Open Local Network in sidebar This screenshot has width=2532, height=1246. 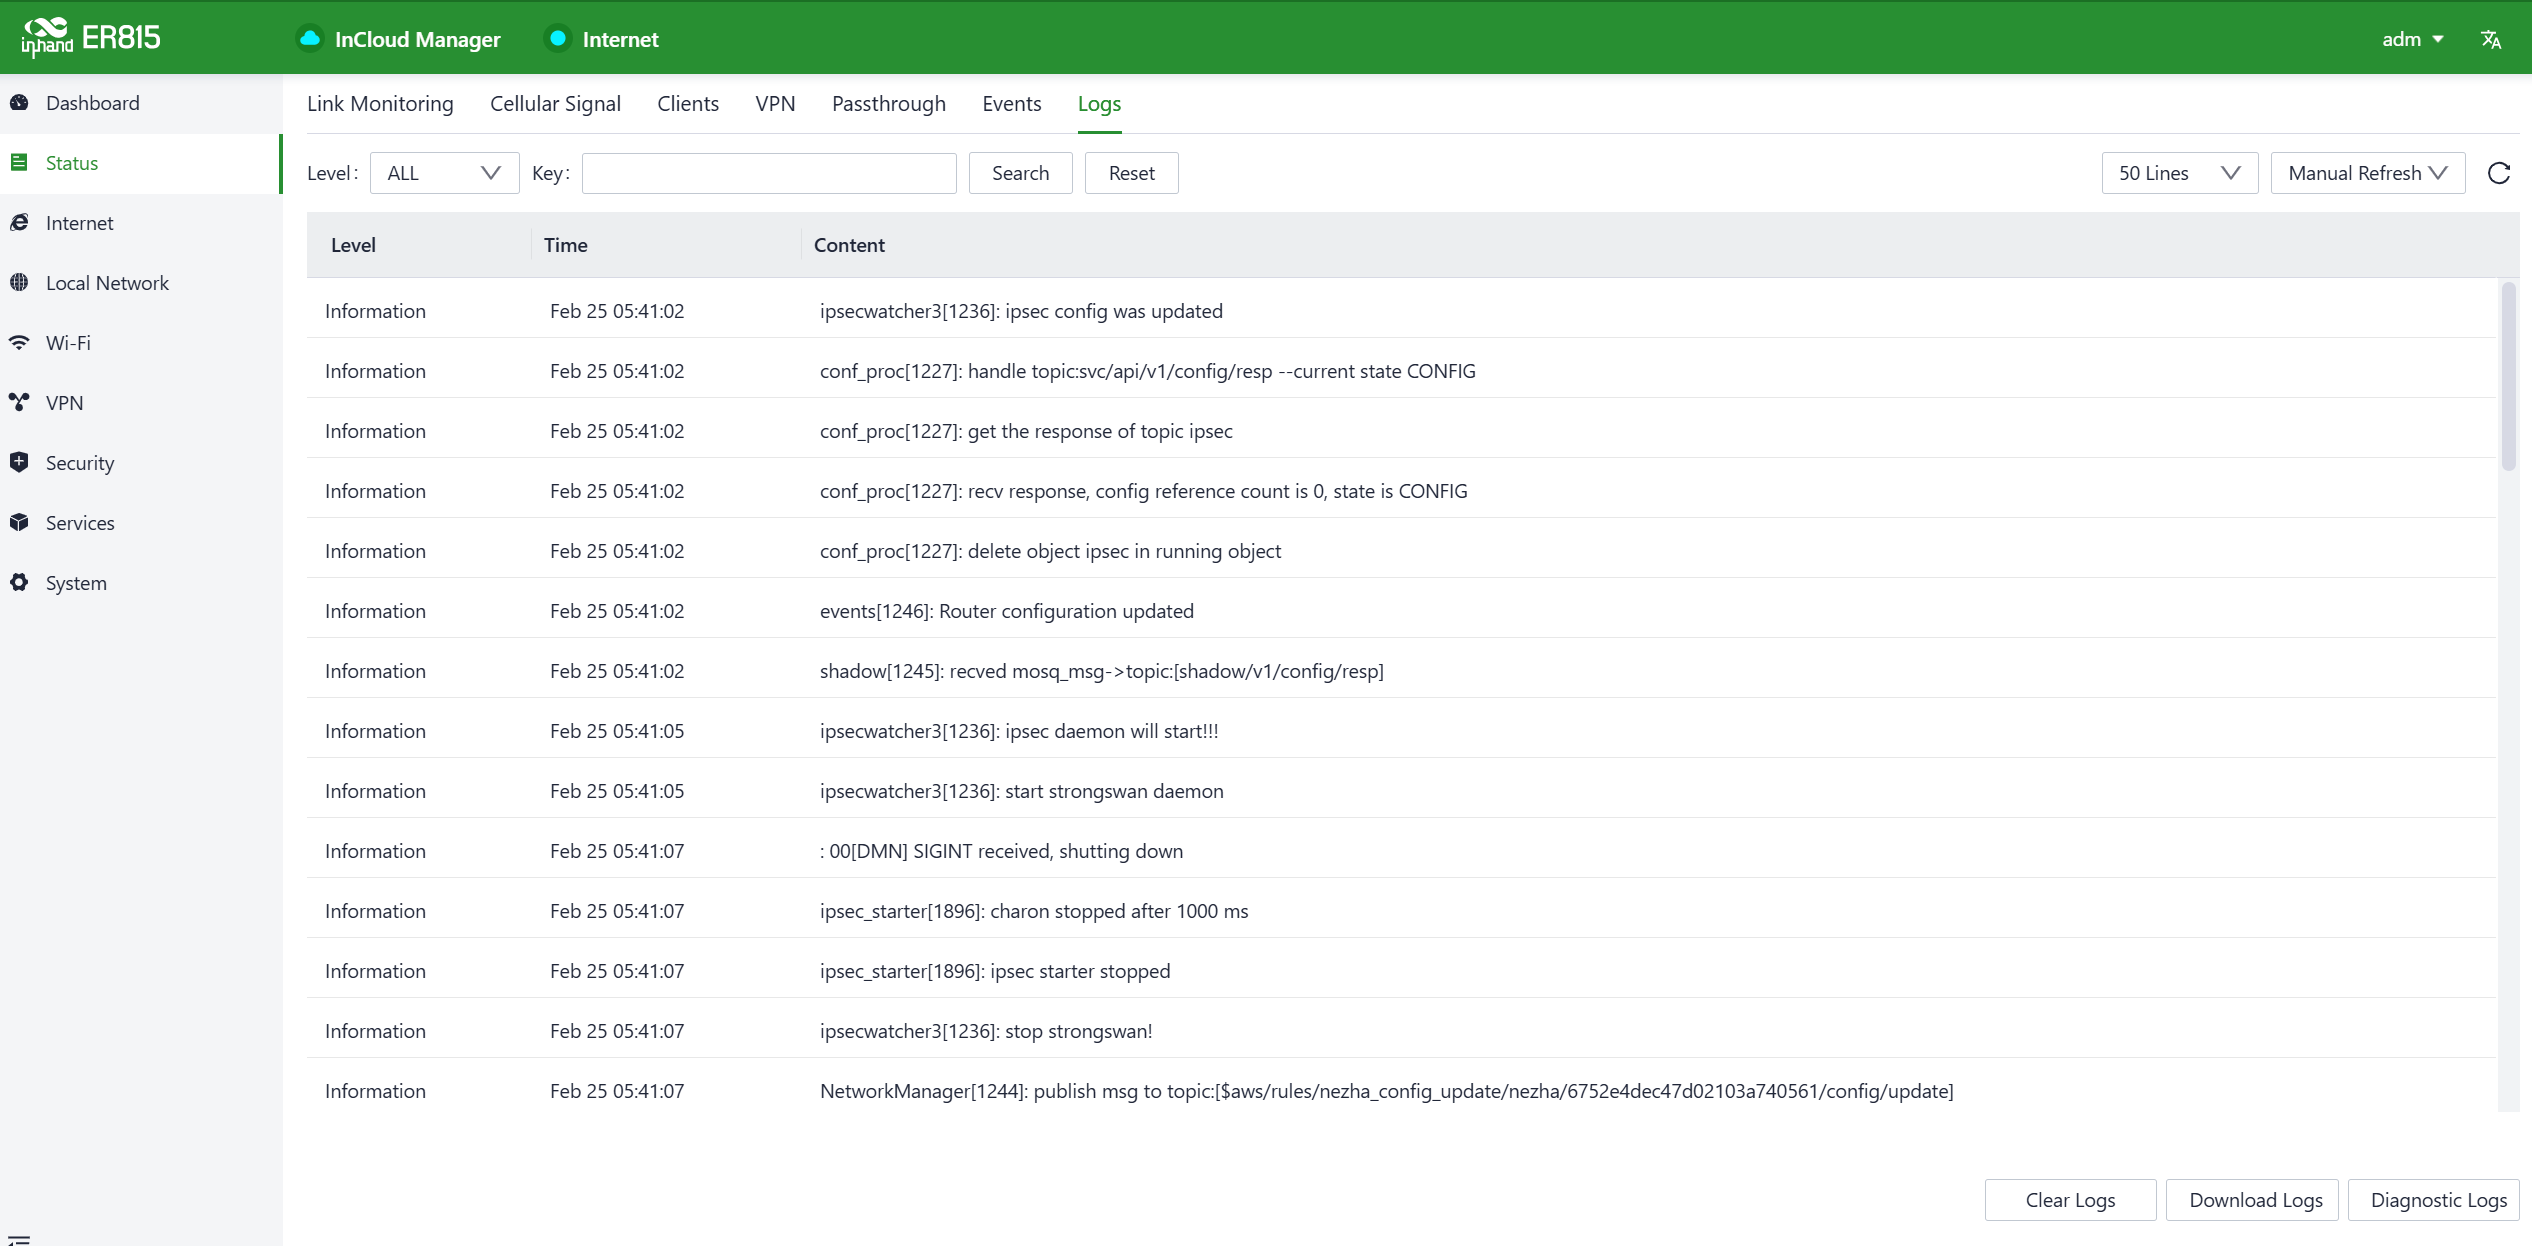107,283
